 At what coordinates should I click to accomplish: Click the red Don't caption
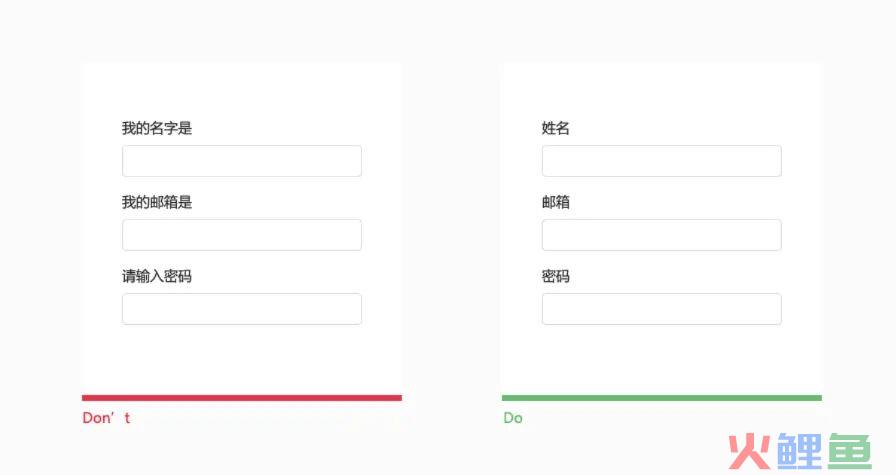click(x=106, y=418)
